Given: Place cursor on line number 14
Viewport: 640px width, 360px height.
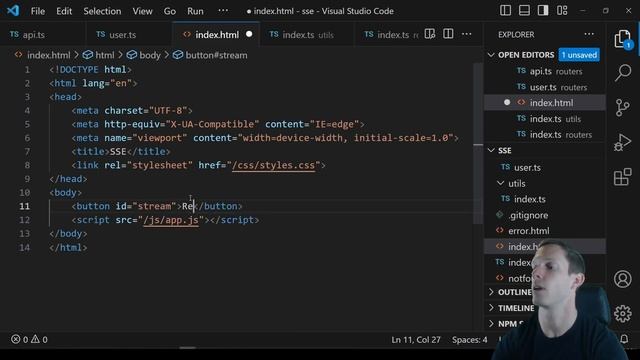Looking at the screenshot, I should [x=24, y=247].
